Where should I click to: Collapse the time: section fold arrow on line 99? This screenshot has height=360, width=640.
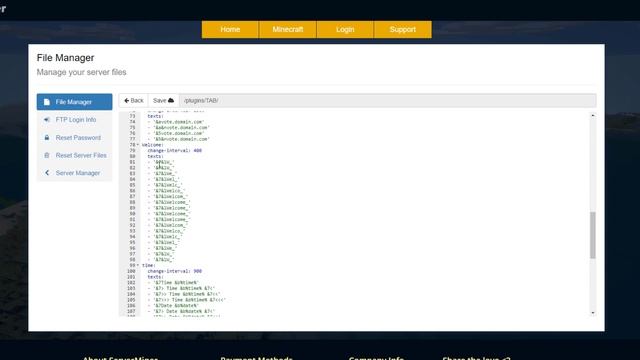[138, 265]
